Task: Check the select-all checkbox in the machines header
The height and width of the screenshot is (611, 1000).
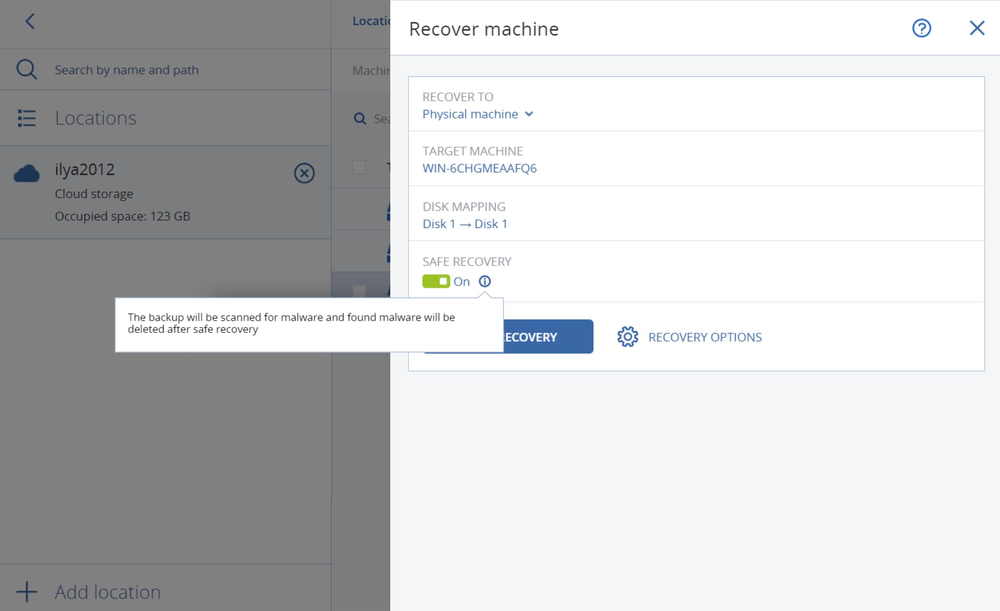Action: [x=357, y=167]
